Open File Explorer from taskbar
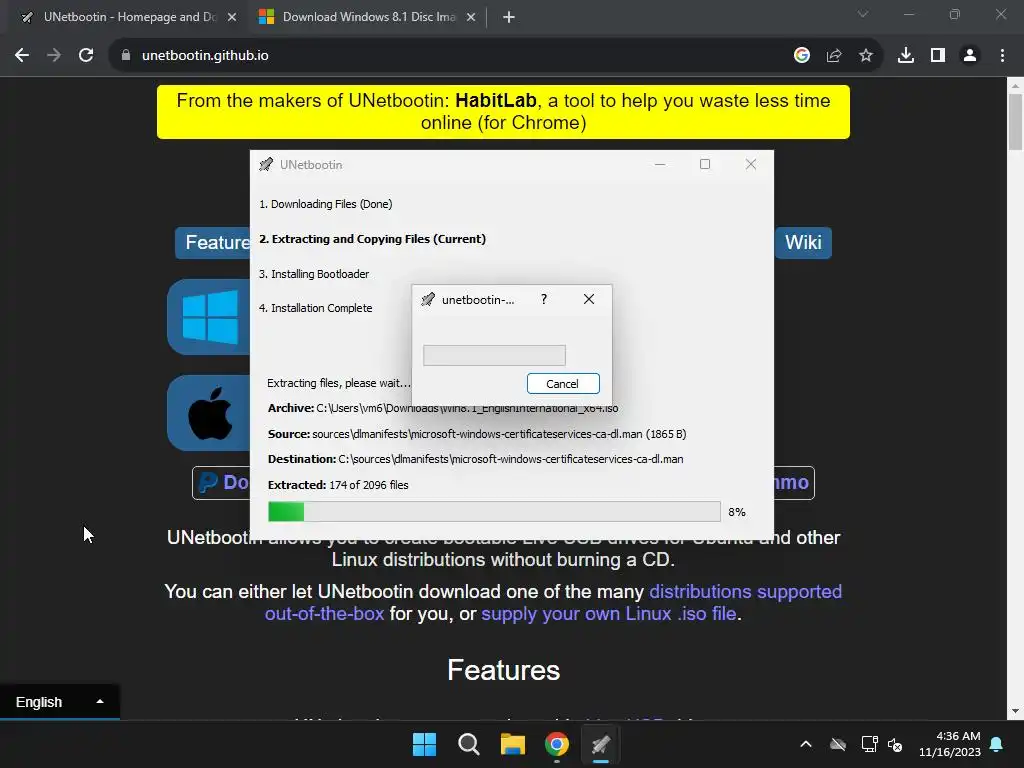 (x=513, y=744)
